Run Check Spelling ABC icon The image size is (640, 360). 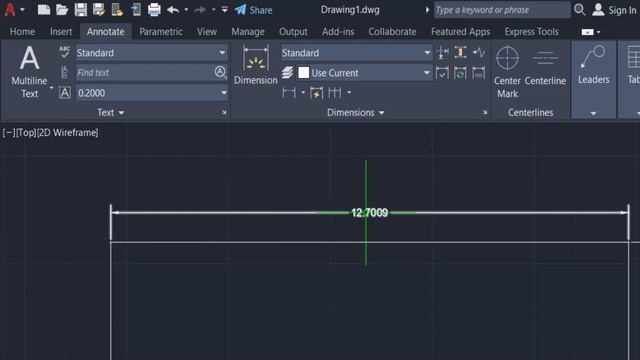(x=64, y=52)
